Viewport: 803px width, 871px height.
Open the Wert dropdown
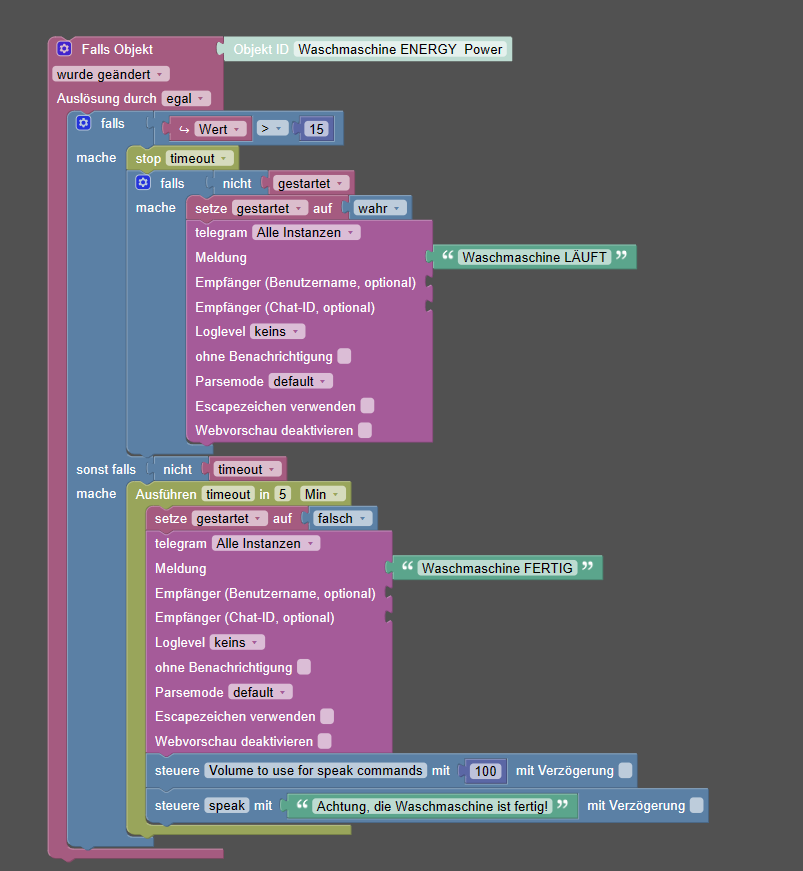tap(220, 129)
